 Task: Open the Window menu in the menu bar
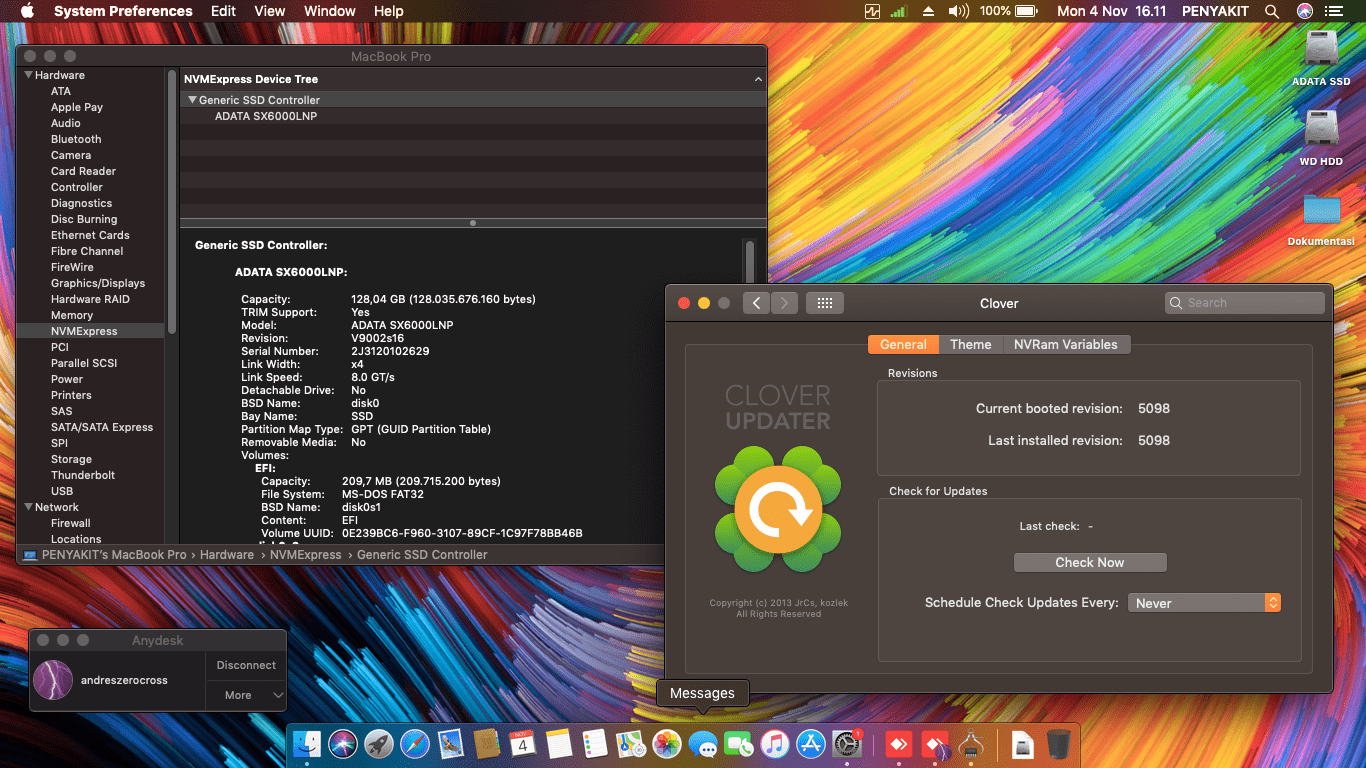(329, 11)
